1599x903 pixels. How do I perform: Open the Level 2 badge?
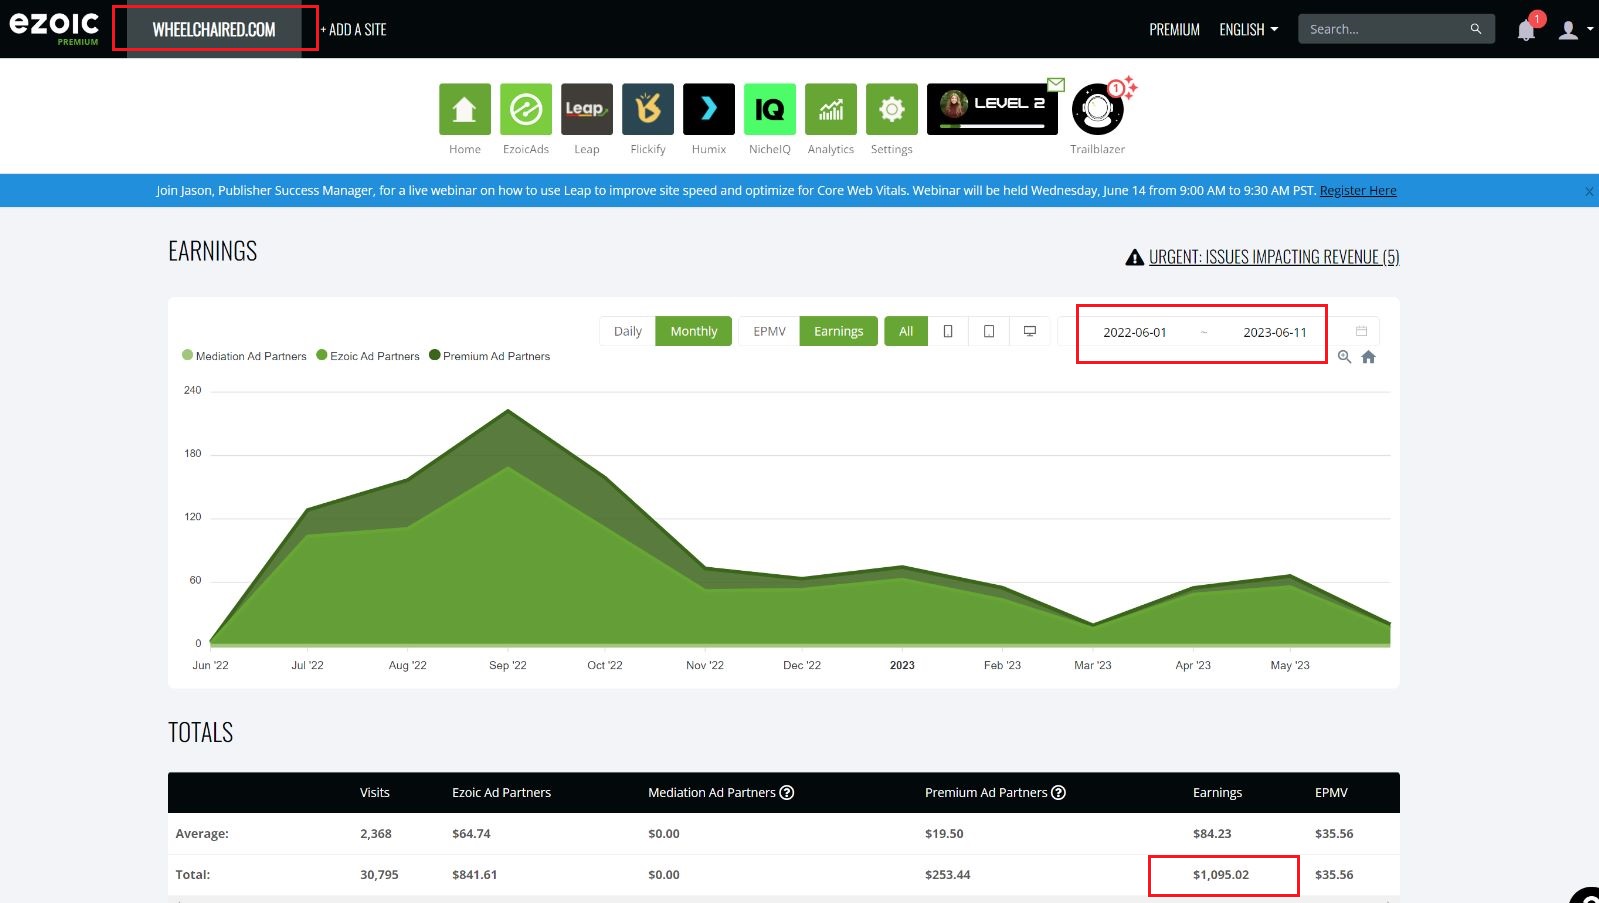pos(992,109)
